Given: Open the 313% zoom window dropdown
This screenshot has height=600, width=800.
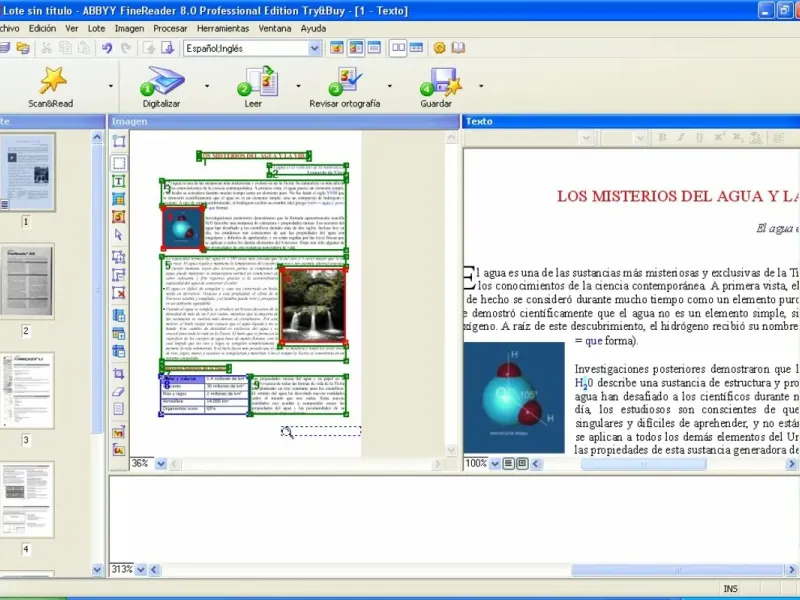Looking at the screenshot, I should (x=141, y=569).
